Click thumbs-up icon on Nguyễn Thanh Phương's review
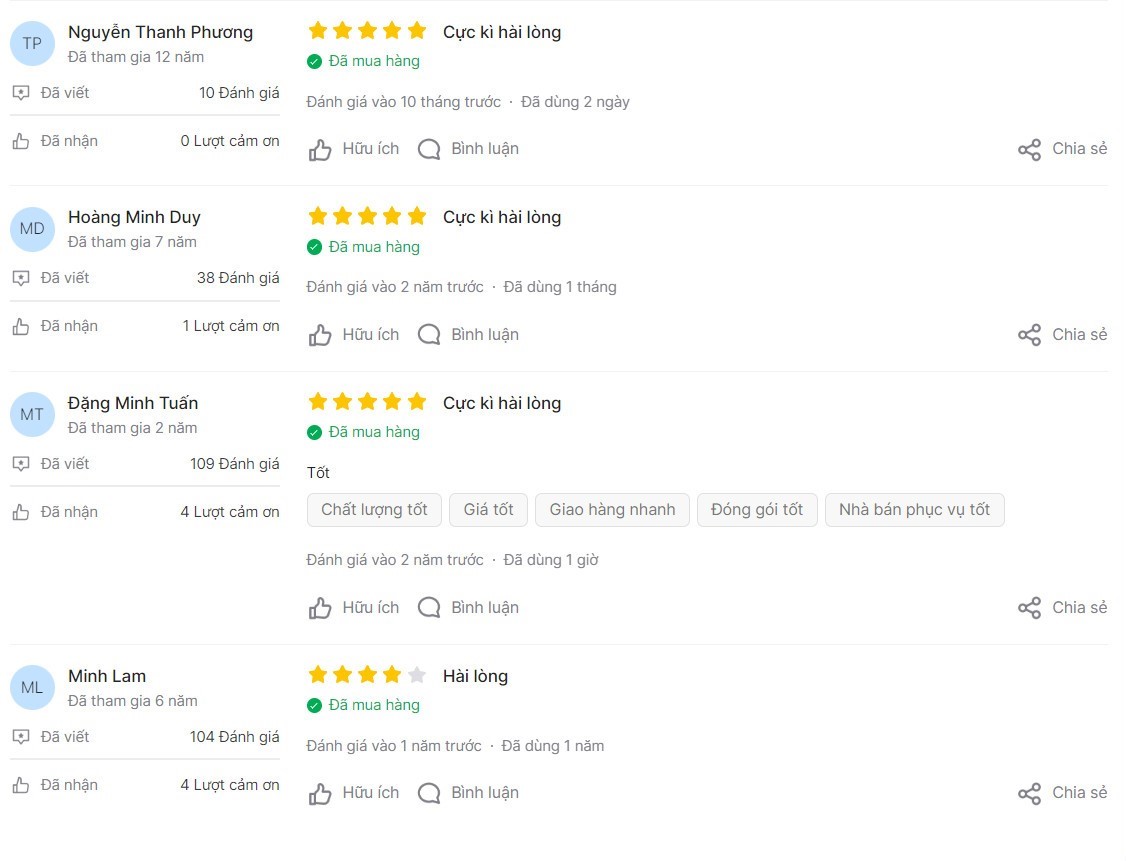The height and width of the screenshot is (861, 1126). tap(320, 150)
